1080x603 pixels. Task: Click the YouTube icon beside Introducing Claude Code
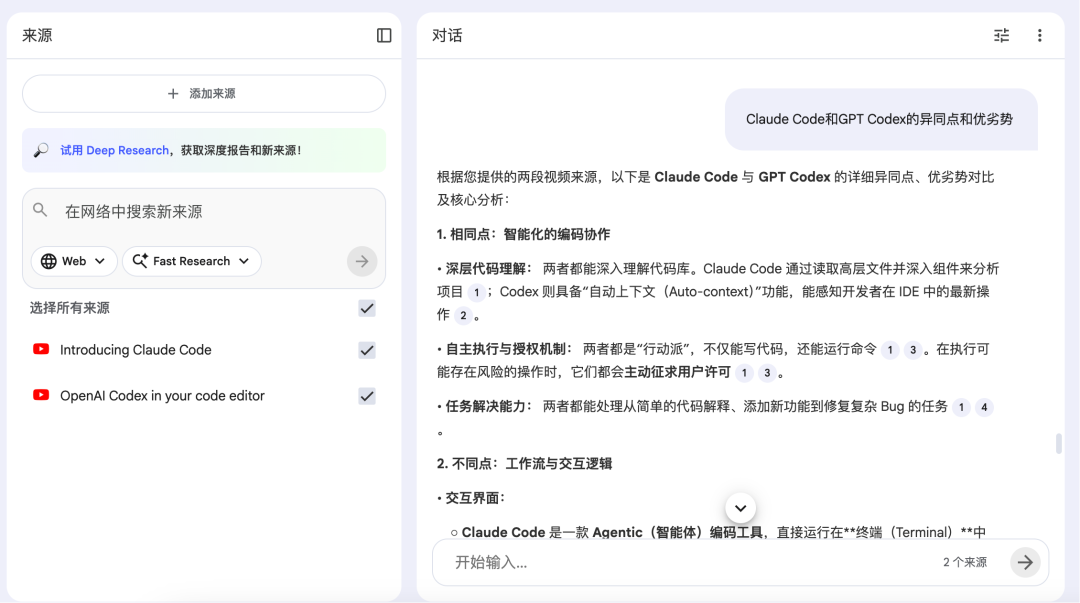[x=40, y=351]
